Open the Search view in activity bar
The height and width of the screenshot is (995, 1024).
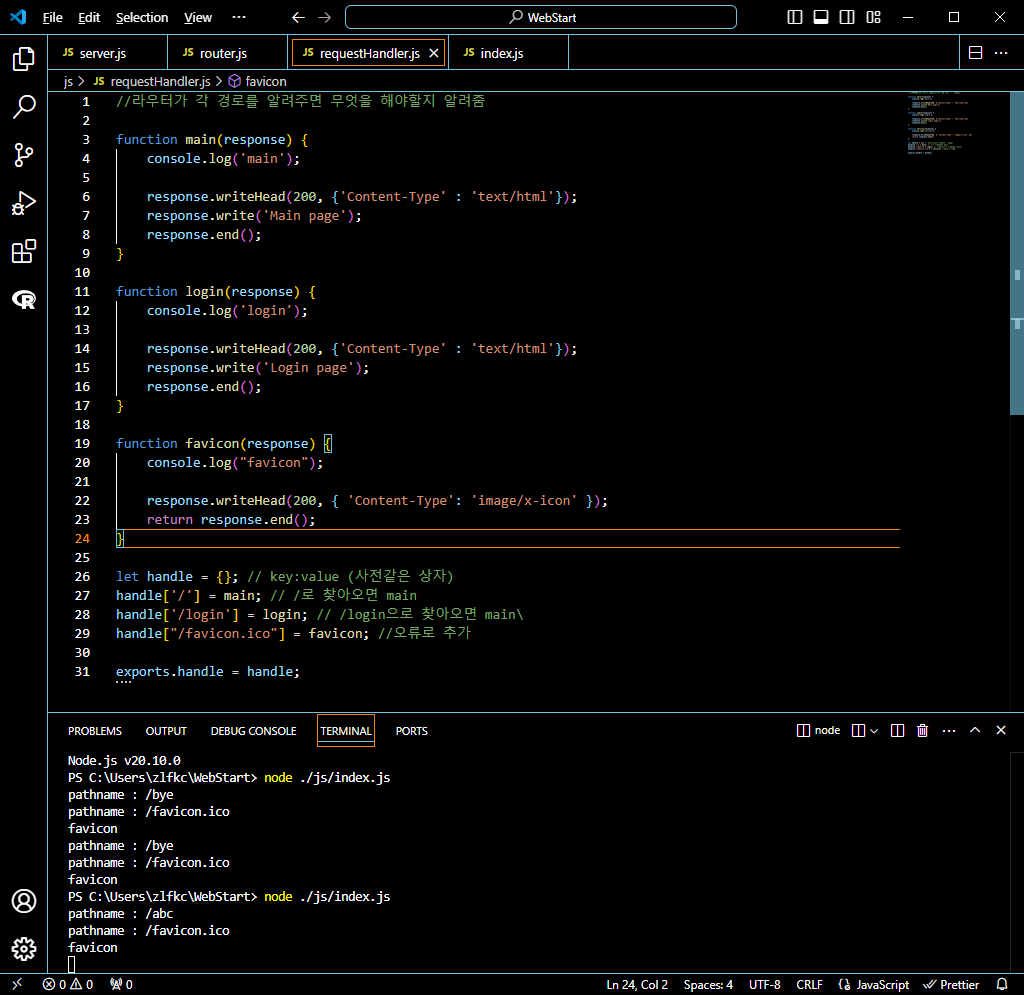[24, 107]
